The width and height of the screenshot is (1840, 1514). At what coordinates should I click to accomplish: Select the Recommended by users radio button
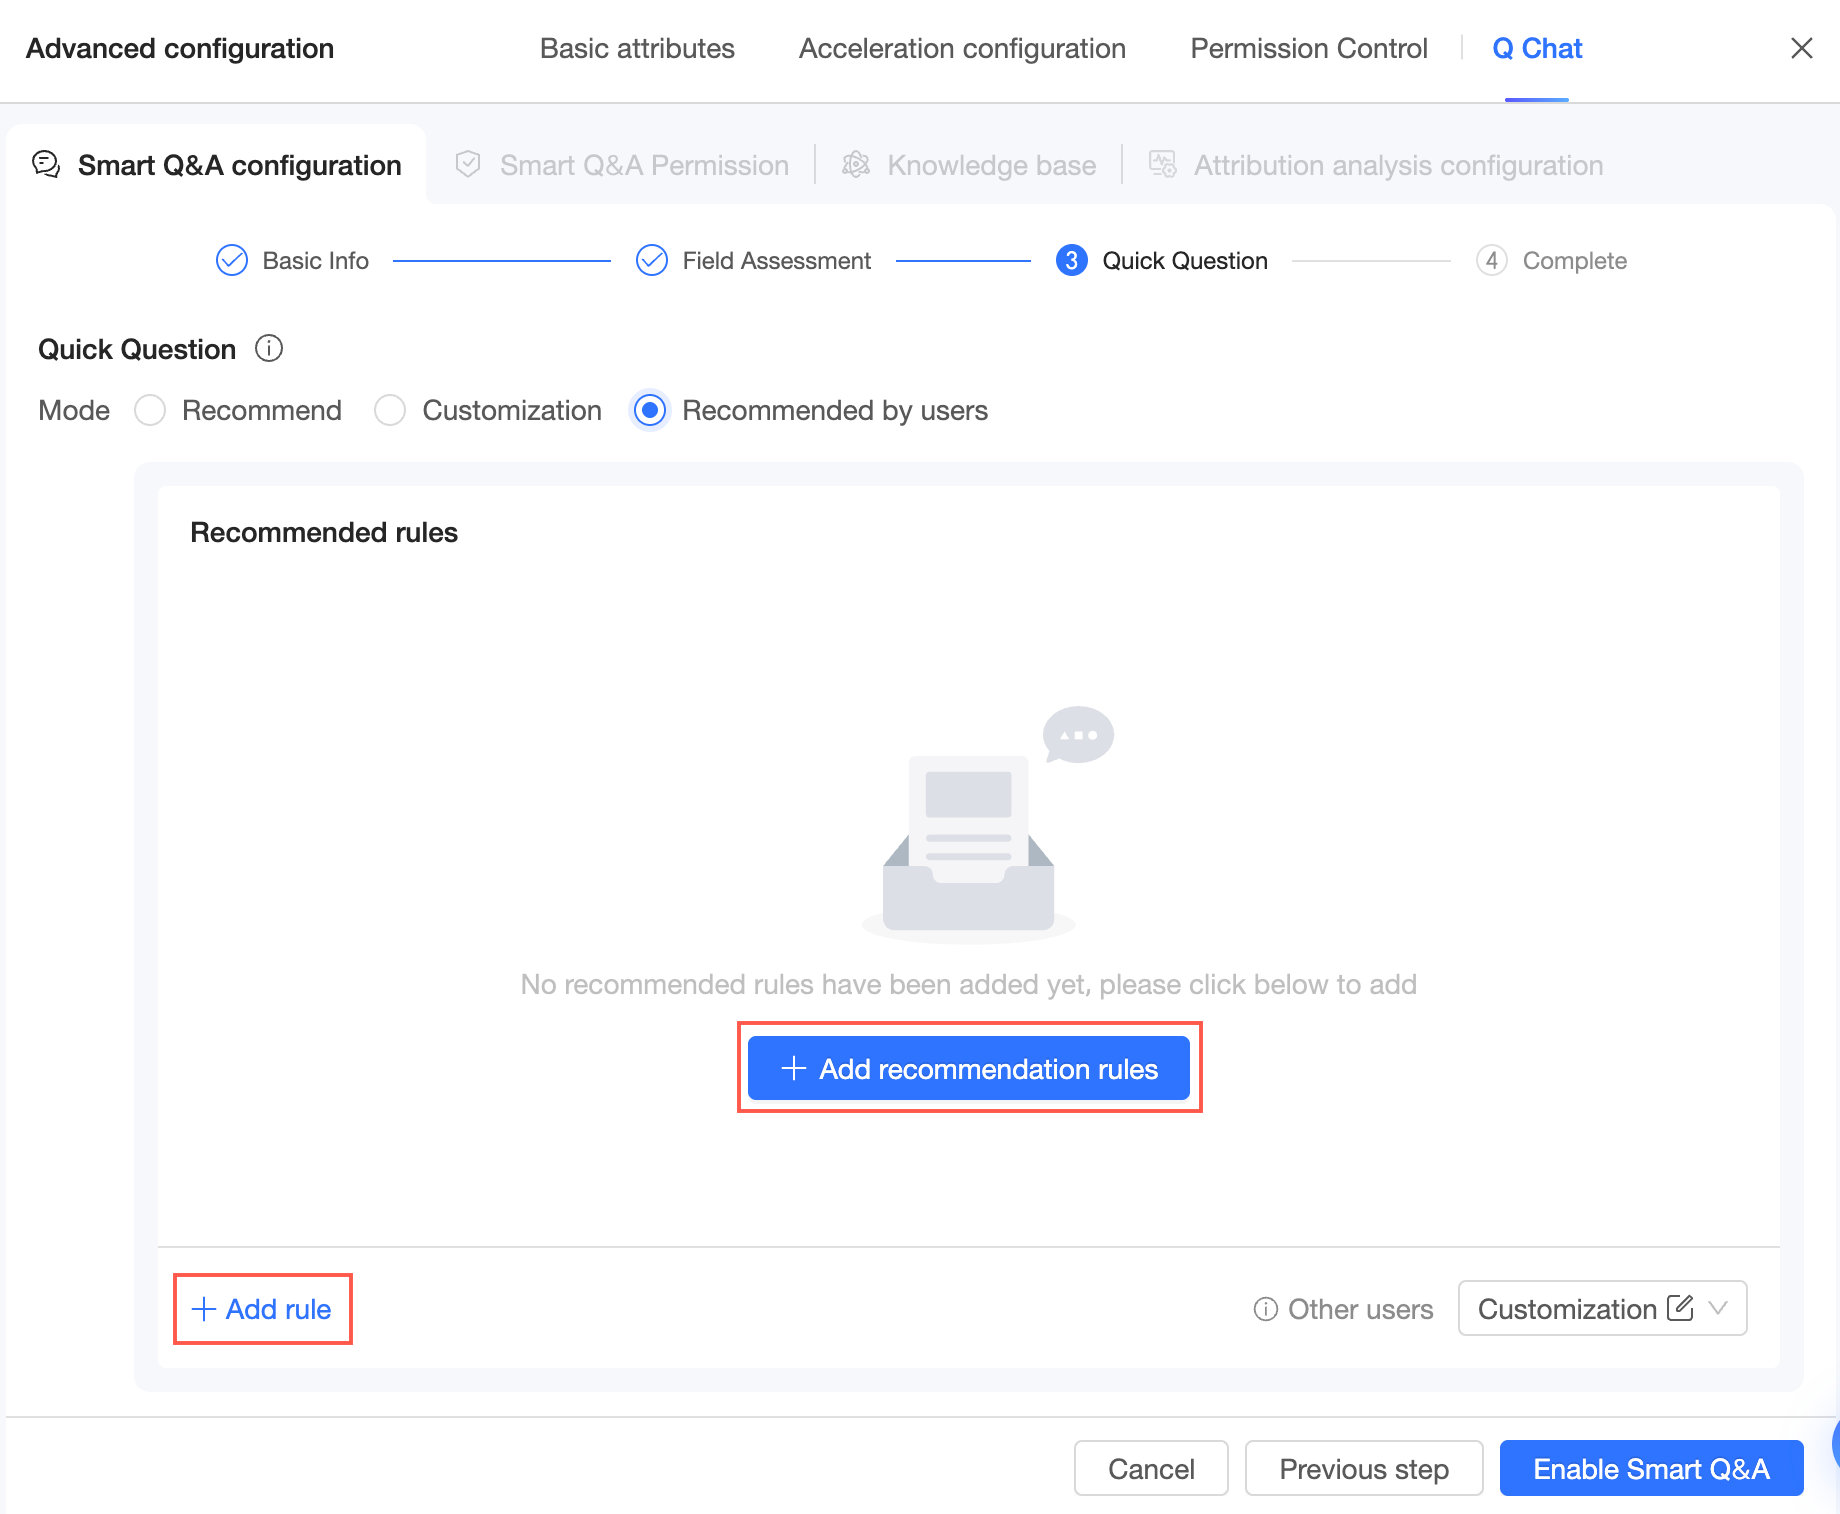click(x=650, y=410)
